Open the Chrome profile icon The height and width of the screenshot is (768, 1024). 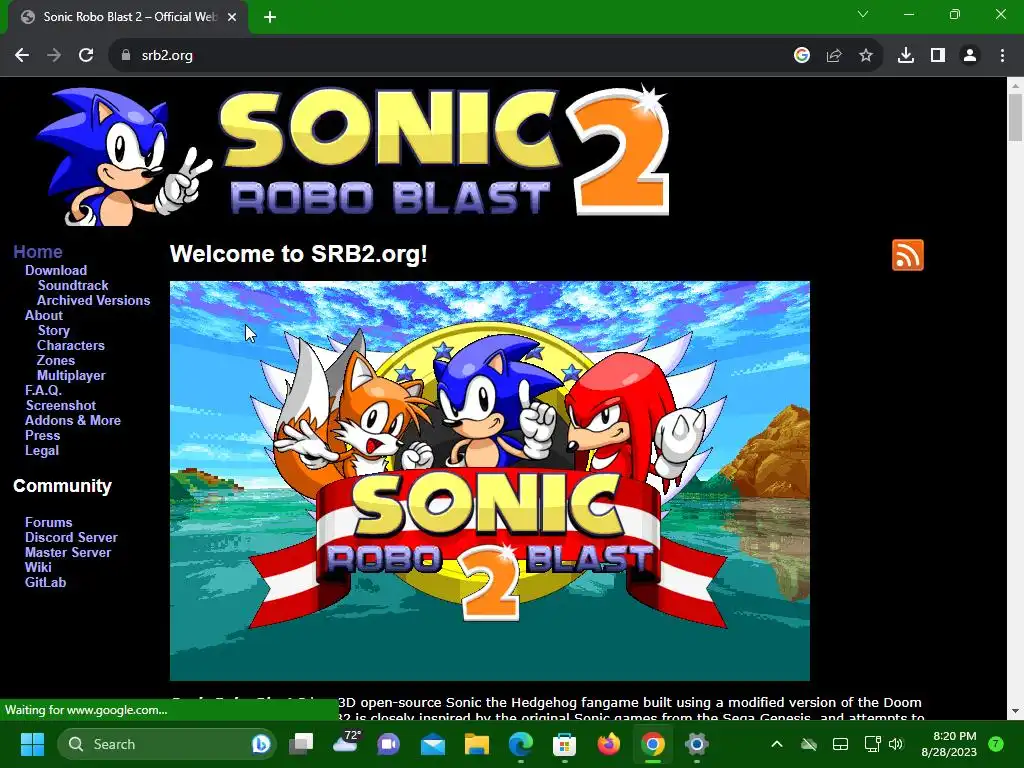(x=970, y=56)
